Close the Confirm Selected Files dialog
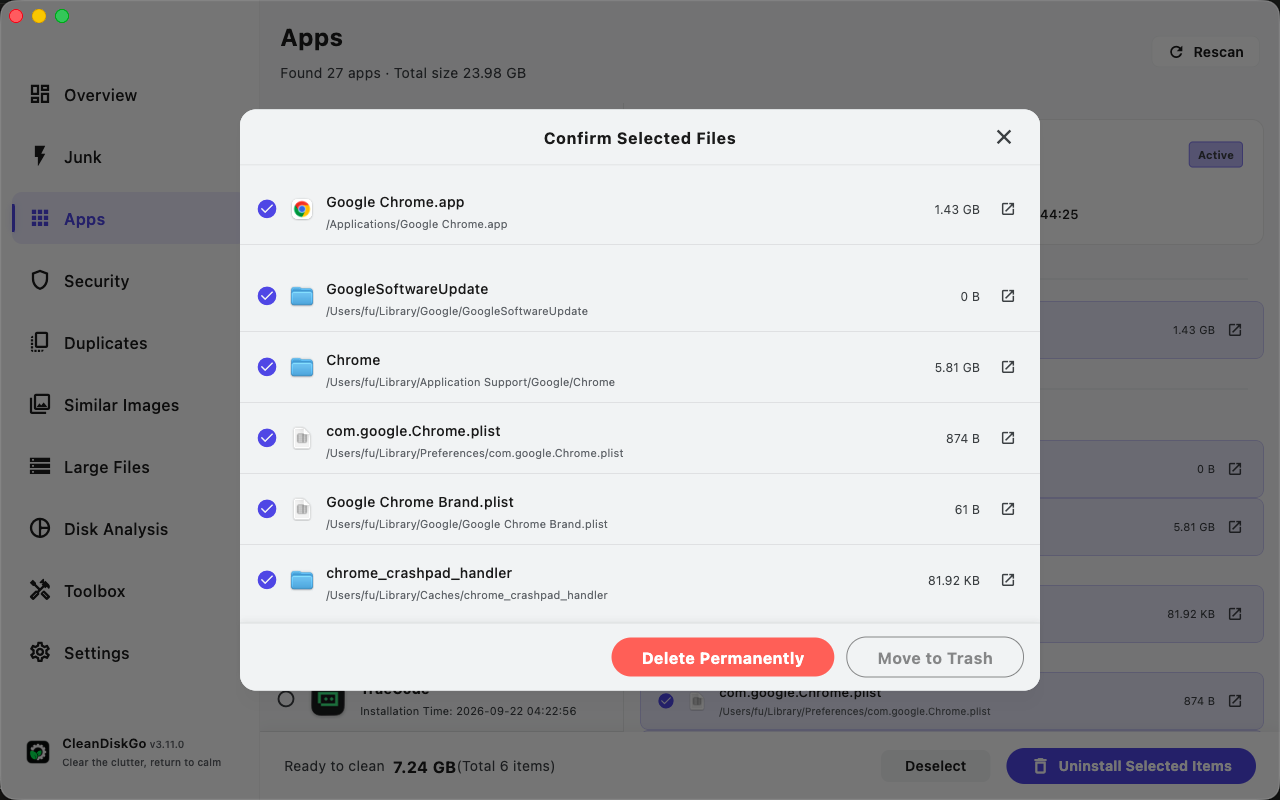Image resolution: width=1280 pixels, height=800 pixels. click(1004, 137)
